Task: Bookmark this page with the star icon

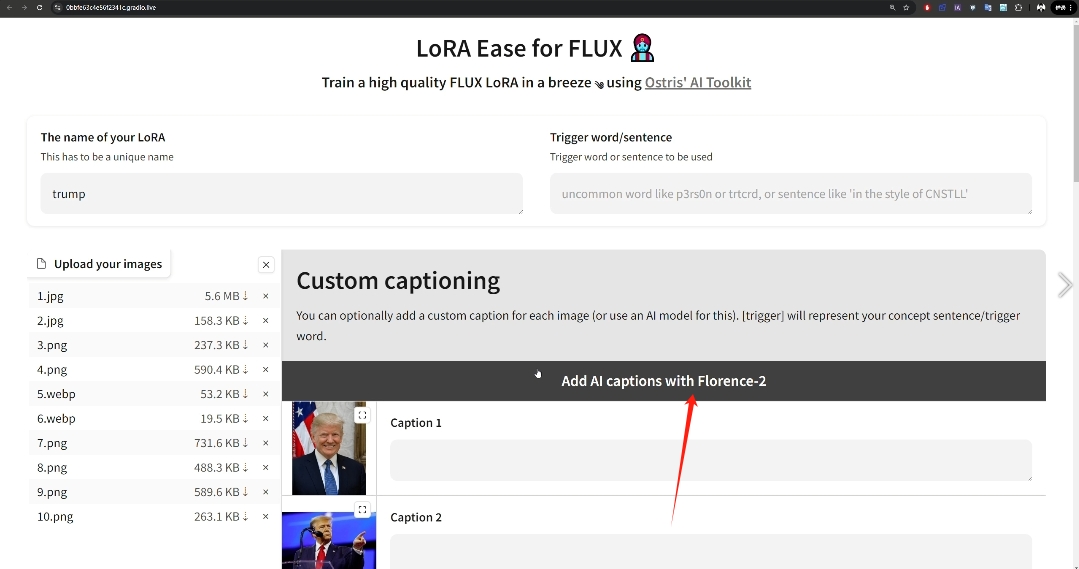Action: tap(906, 8)
